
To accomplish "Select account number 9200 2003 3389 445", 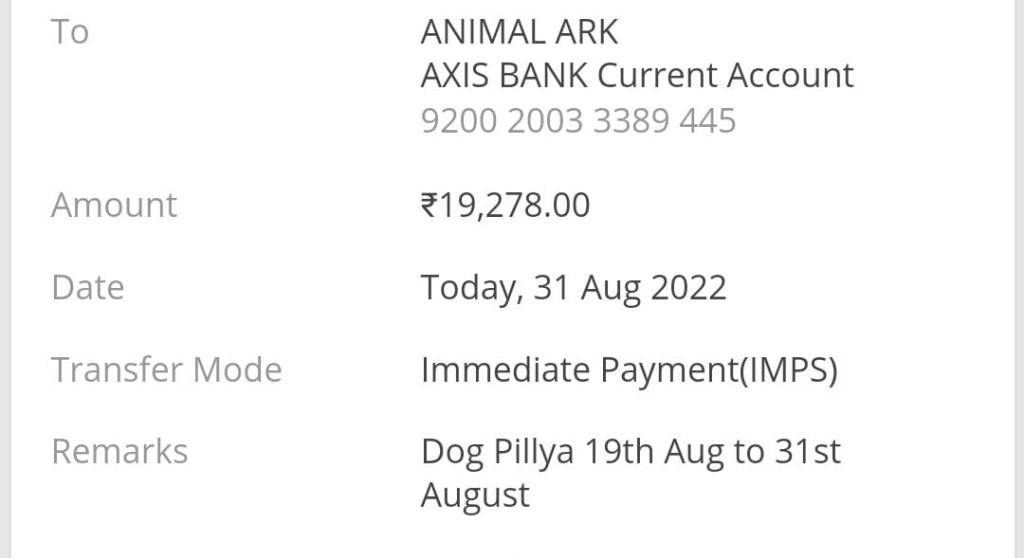I will (578, 121).
